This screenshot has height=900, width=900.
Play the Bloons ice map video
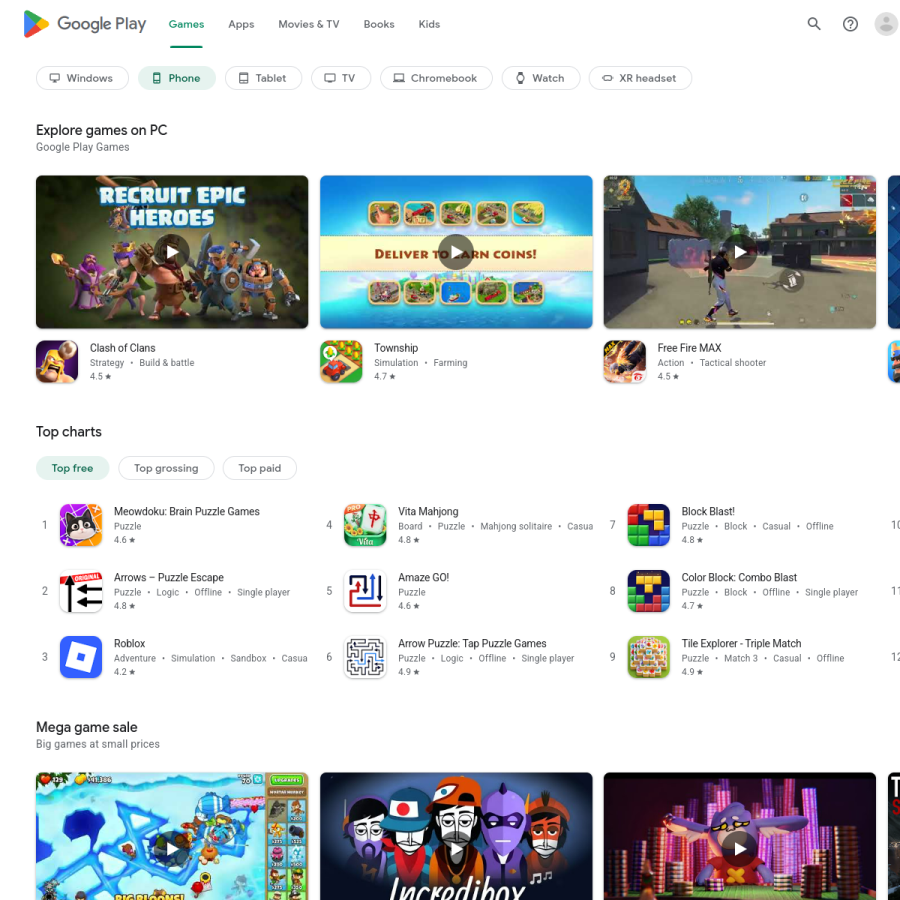pyautogui.click(x=172, y=848)
